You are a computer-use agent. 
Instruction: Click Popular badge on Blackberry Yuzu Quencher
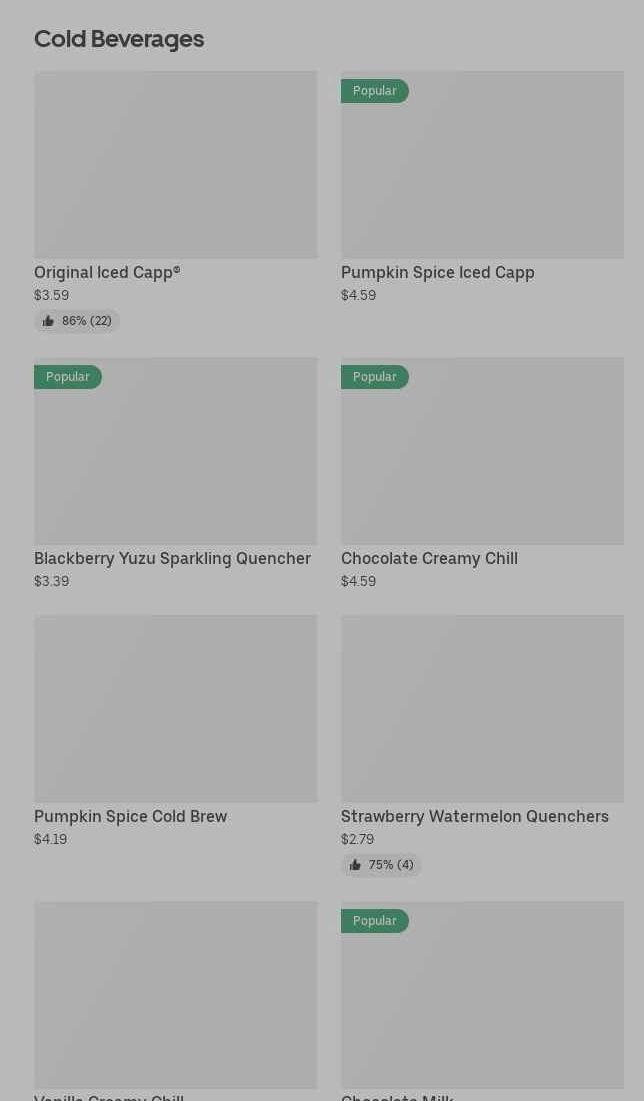point(68,377)
